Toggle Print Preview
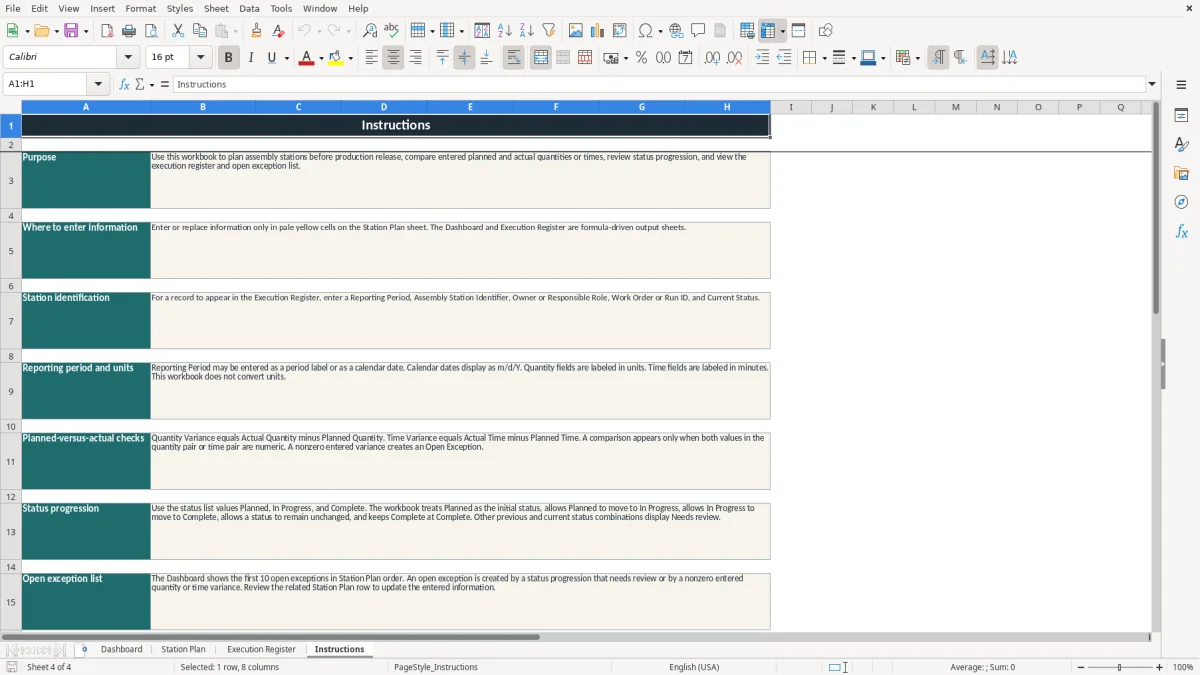Viewport: 1200px width, 675px height. click(150, 31)
